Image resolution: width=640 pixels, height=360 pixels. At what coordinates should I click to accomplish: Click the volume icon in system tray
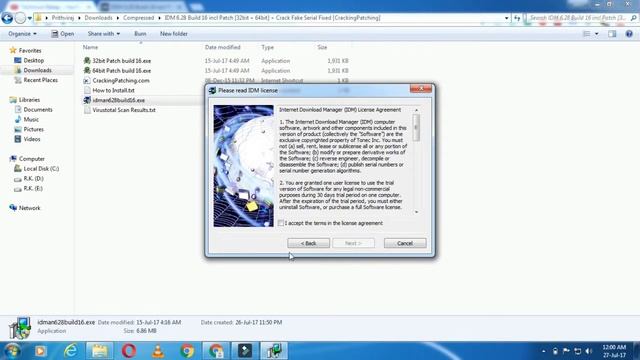tap(589, 351)
